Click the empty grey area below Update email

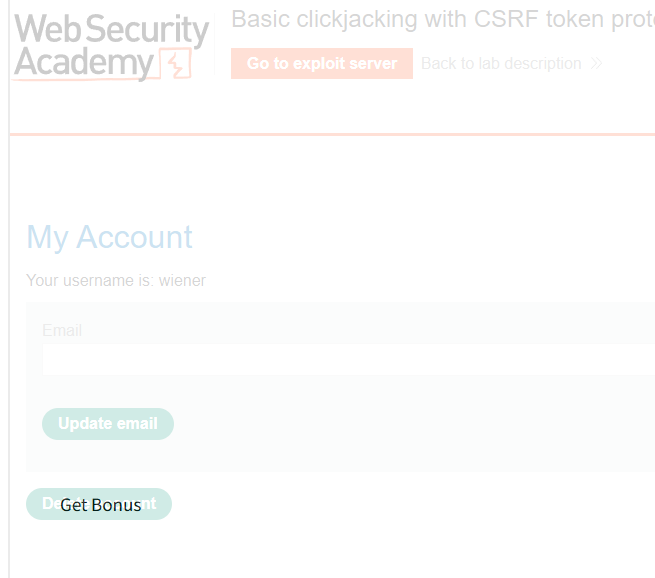click(334, 456)
